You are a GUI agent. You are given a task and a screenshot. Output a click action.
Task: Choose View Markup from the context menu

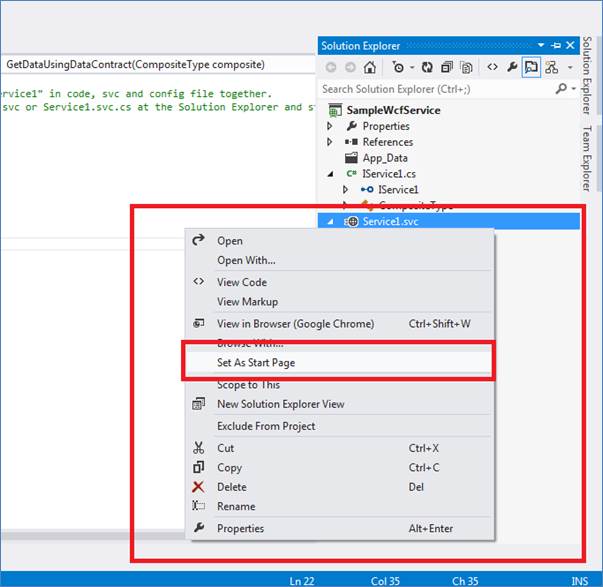coord(341,302)
